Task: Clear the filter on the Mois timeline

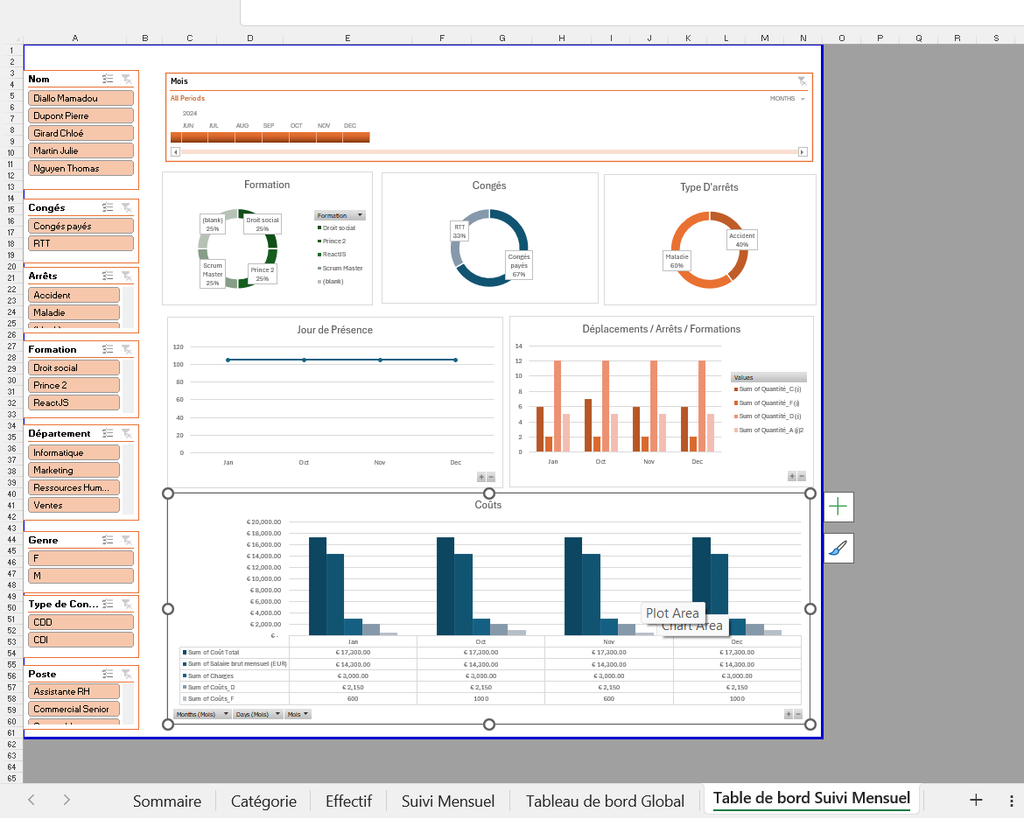Action: 801,81
